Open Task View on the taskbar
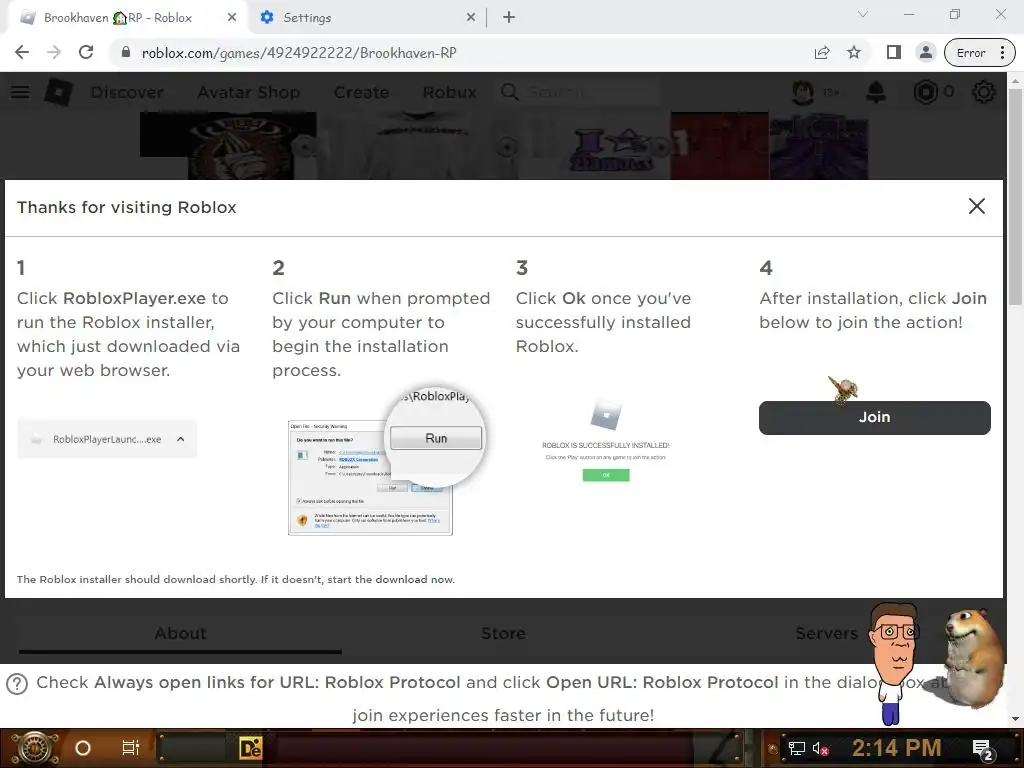 coord(131,748)
